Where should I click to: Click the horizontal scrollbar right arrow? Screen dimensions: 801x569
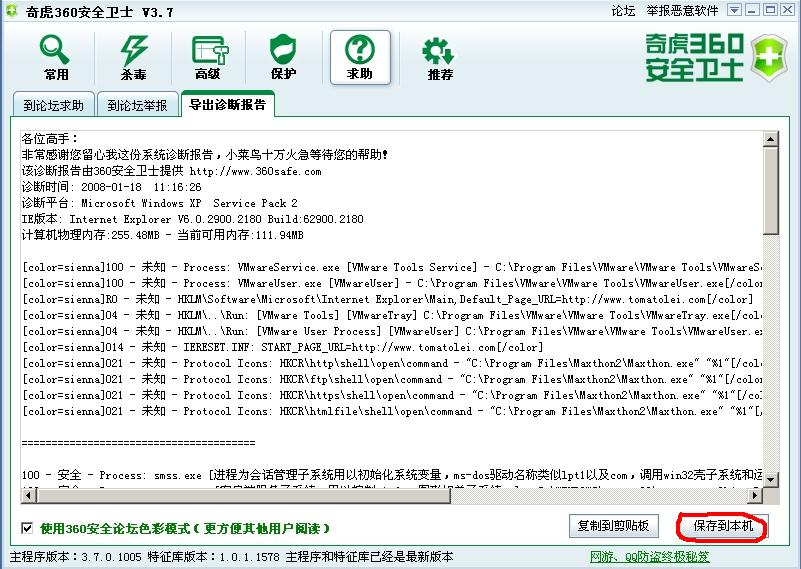755,495
